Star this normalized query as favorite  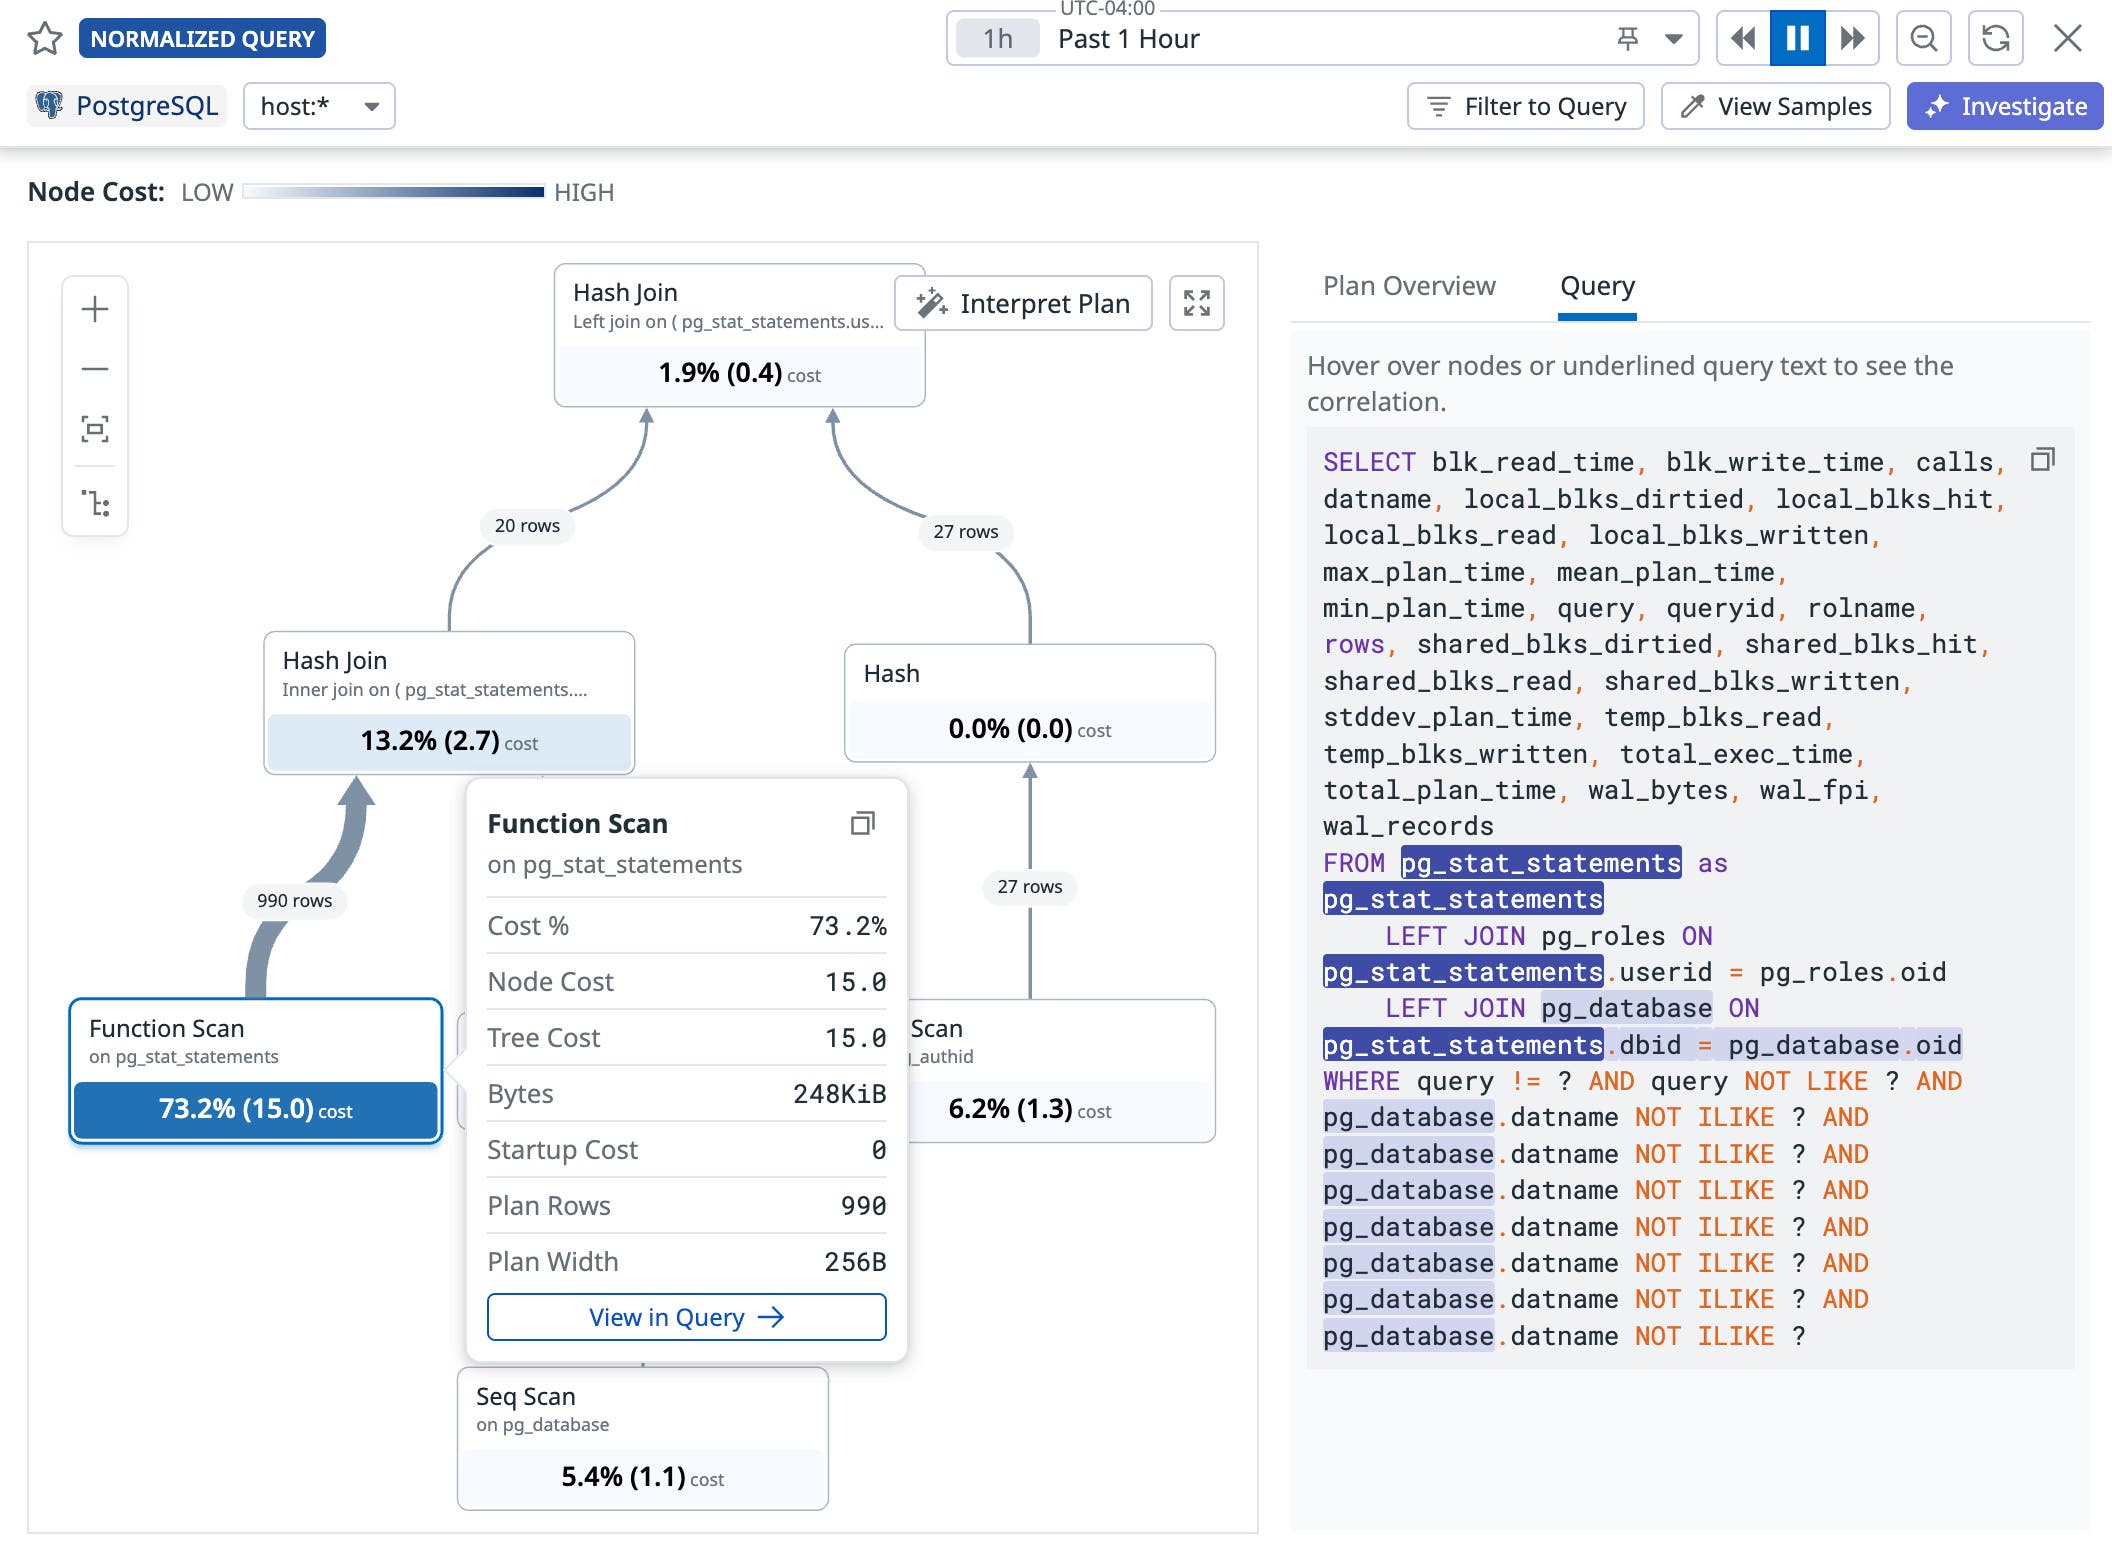[x=45, y=39]
